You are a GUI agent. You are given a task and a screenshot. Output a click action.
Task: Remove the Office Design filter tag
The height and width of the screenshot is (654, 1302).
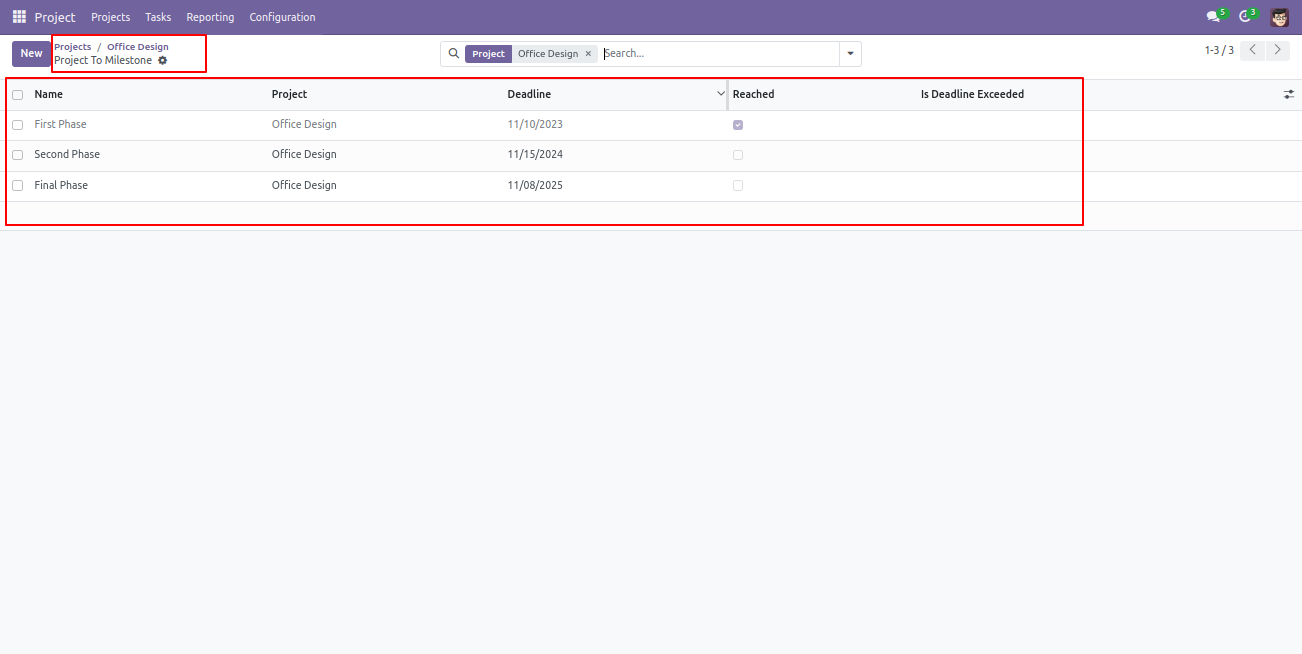click(x=588, y=54)
